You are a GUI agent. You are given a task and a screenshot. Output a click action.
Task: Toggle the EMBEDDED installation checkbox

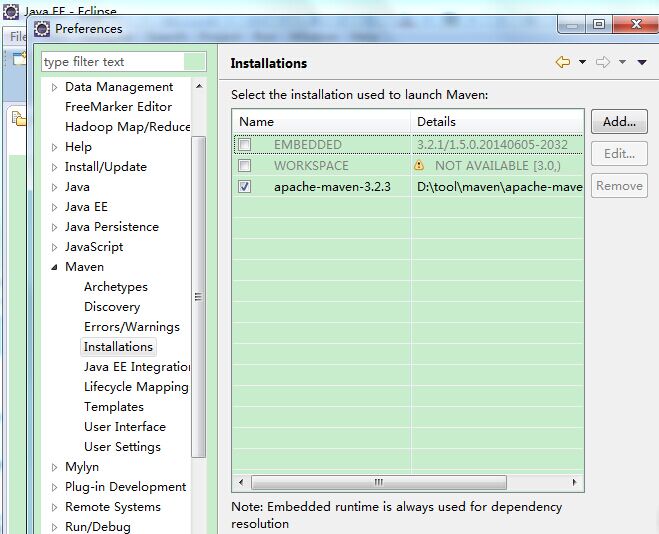click(x=244, y=145)
